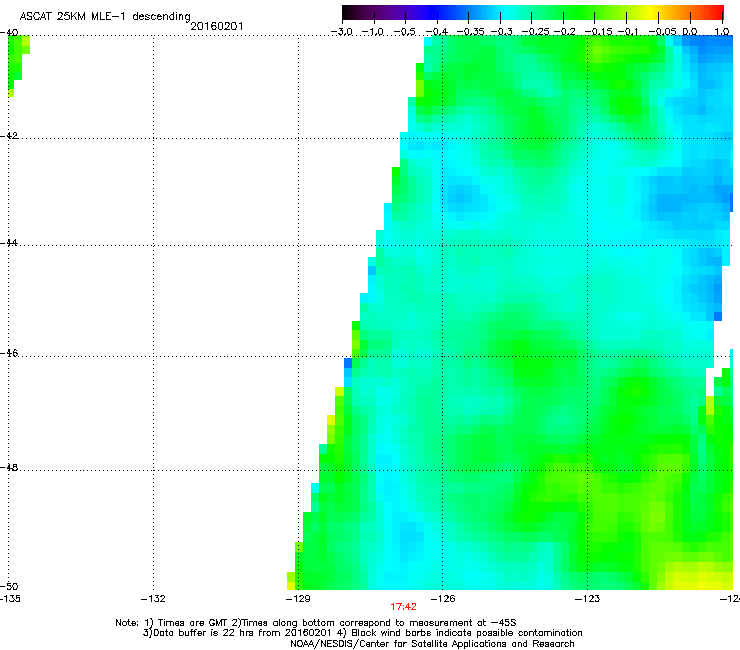Viewport: 740px width, 650px height.
Task: Click the -3.0 colorbar tick label
Action: (342, 32)
